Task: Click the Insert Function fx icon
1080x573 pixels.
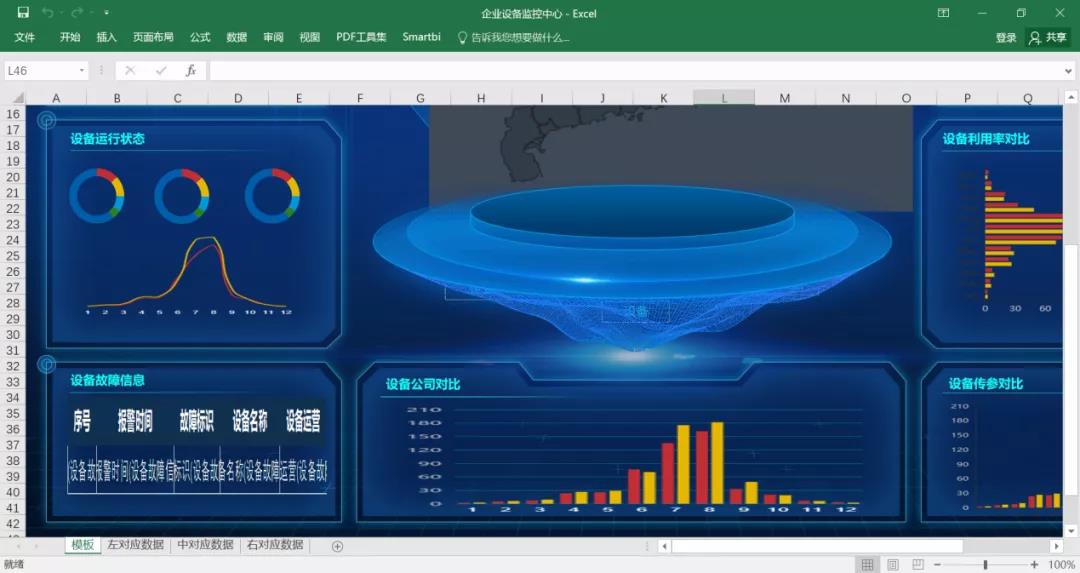Action: pyautogui.click(x=190, y=71)
